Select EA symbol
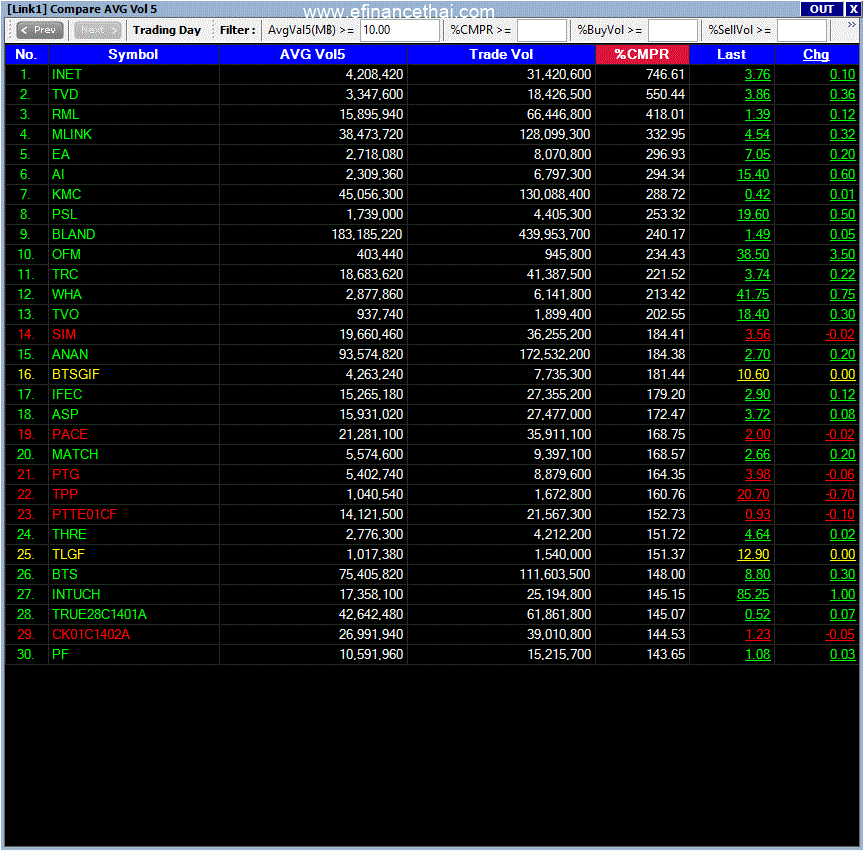Screen dimensions: 864x851 point(61,154)
